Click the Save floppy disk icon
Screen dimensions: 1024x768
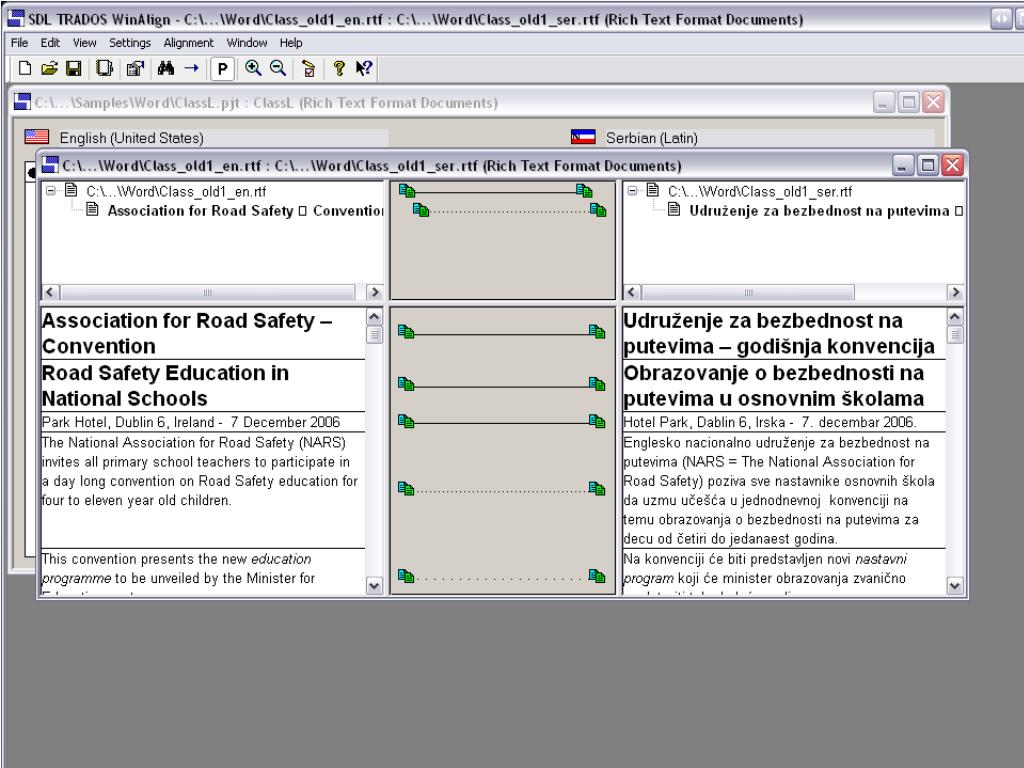(x=74, y=68)
